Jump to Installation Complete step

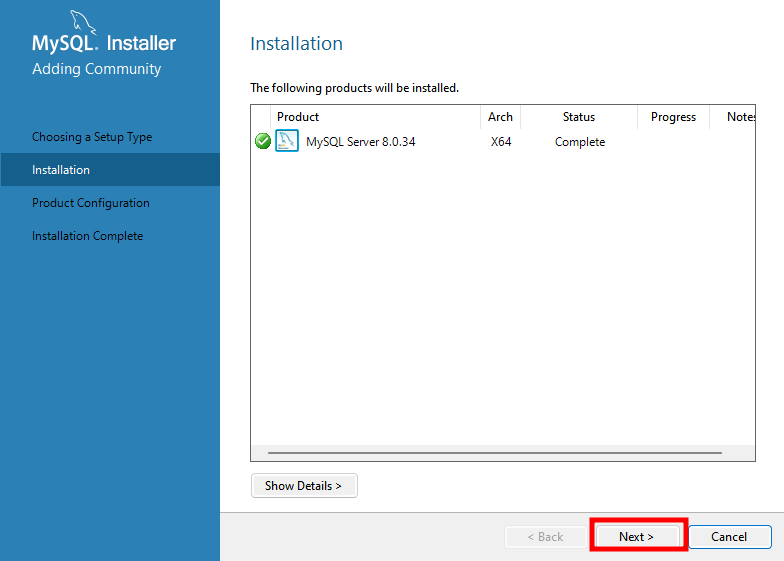(88, 236)
